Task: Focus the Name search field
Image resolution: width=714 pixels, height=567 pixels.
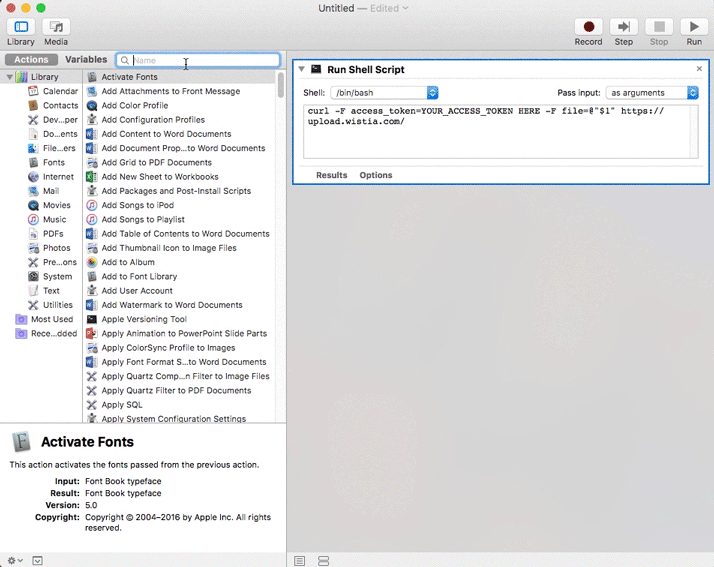Action: pyautogui.click(x=198, y=60)
